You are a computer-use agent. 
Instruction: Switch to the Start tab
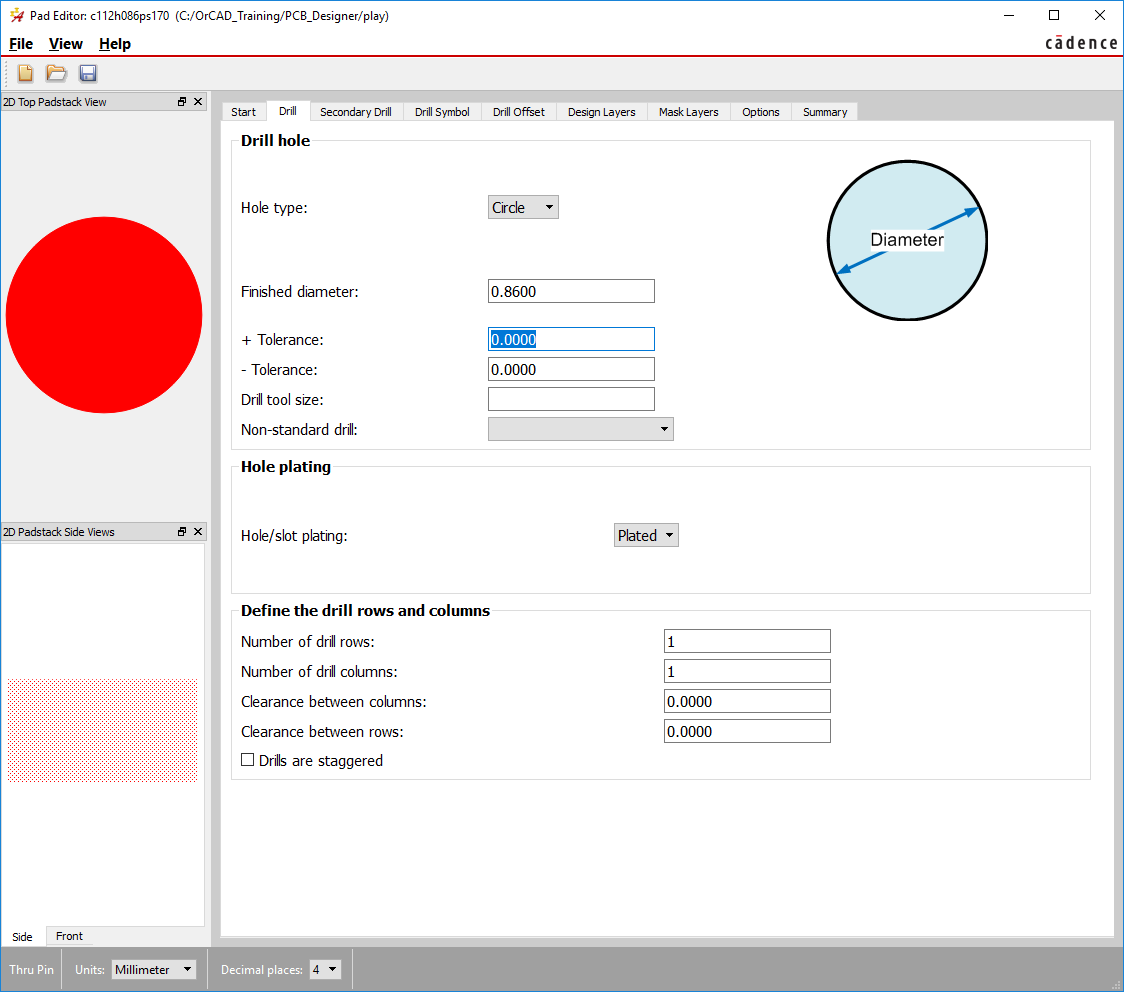pos(244,112)
